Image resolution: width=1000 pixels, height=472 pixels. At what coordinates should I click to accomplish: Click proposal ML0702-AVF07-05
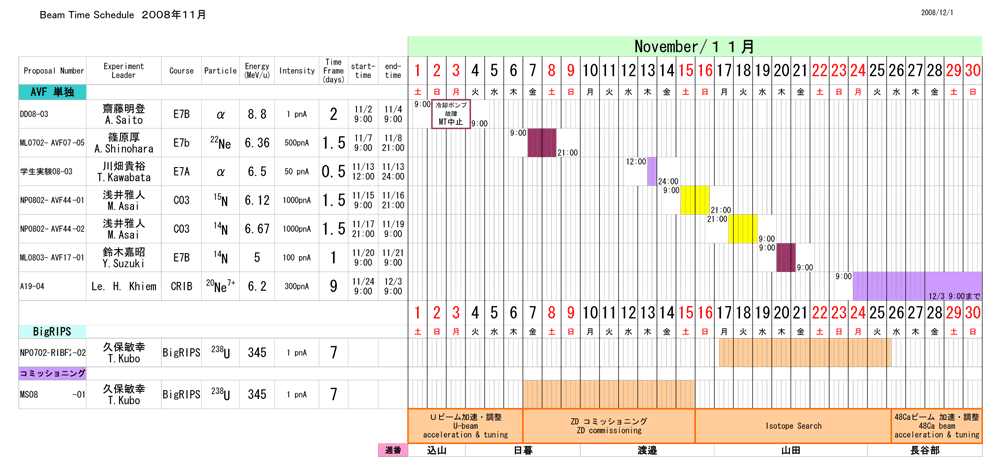[x=52, y=144]
